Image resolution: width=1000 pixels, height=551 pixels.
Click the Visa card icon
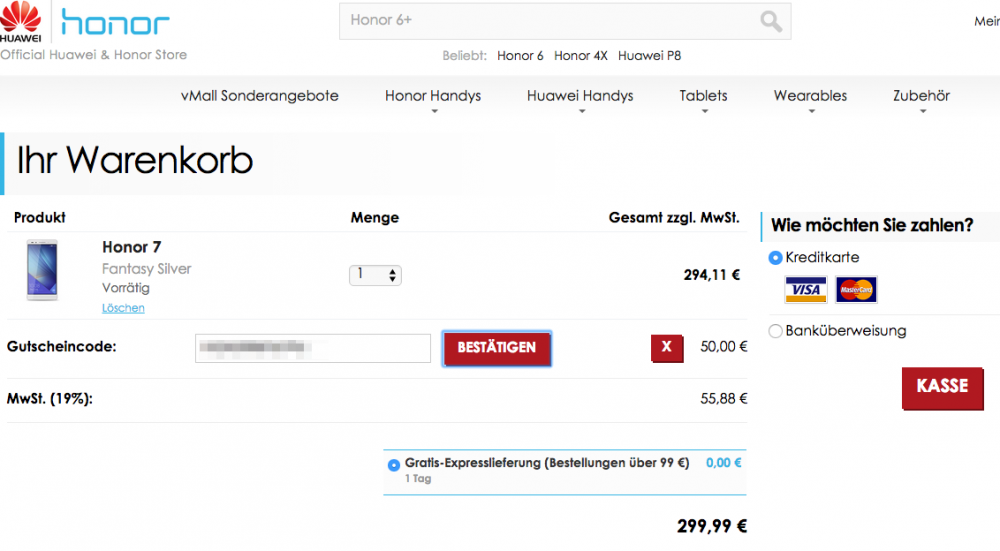click(x=805, y=290)
